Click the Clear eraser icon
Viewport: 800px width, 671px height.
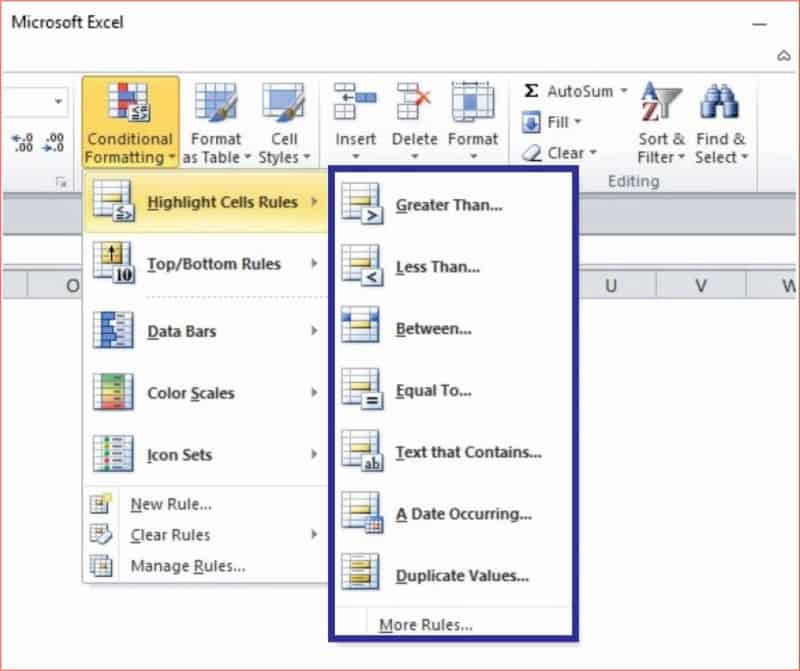(532, 153)
